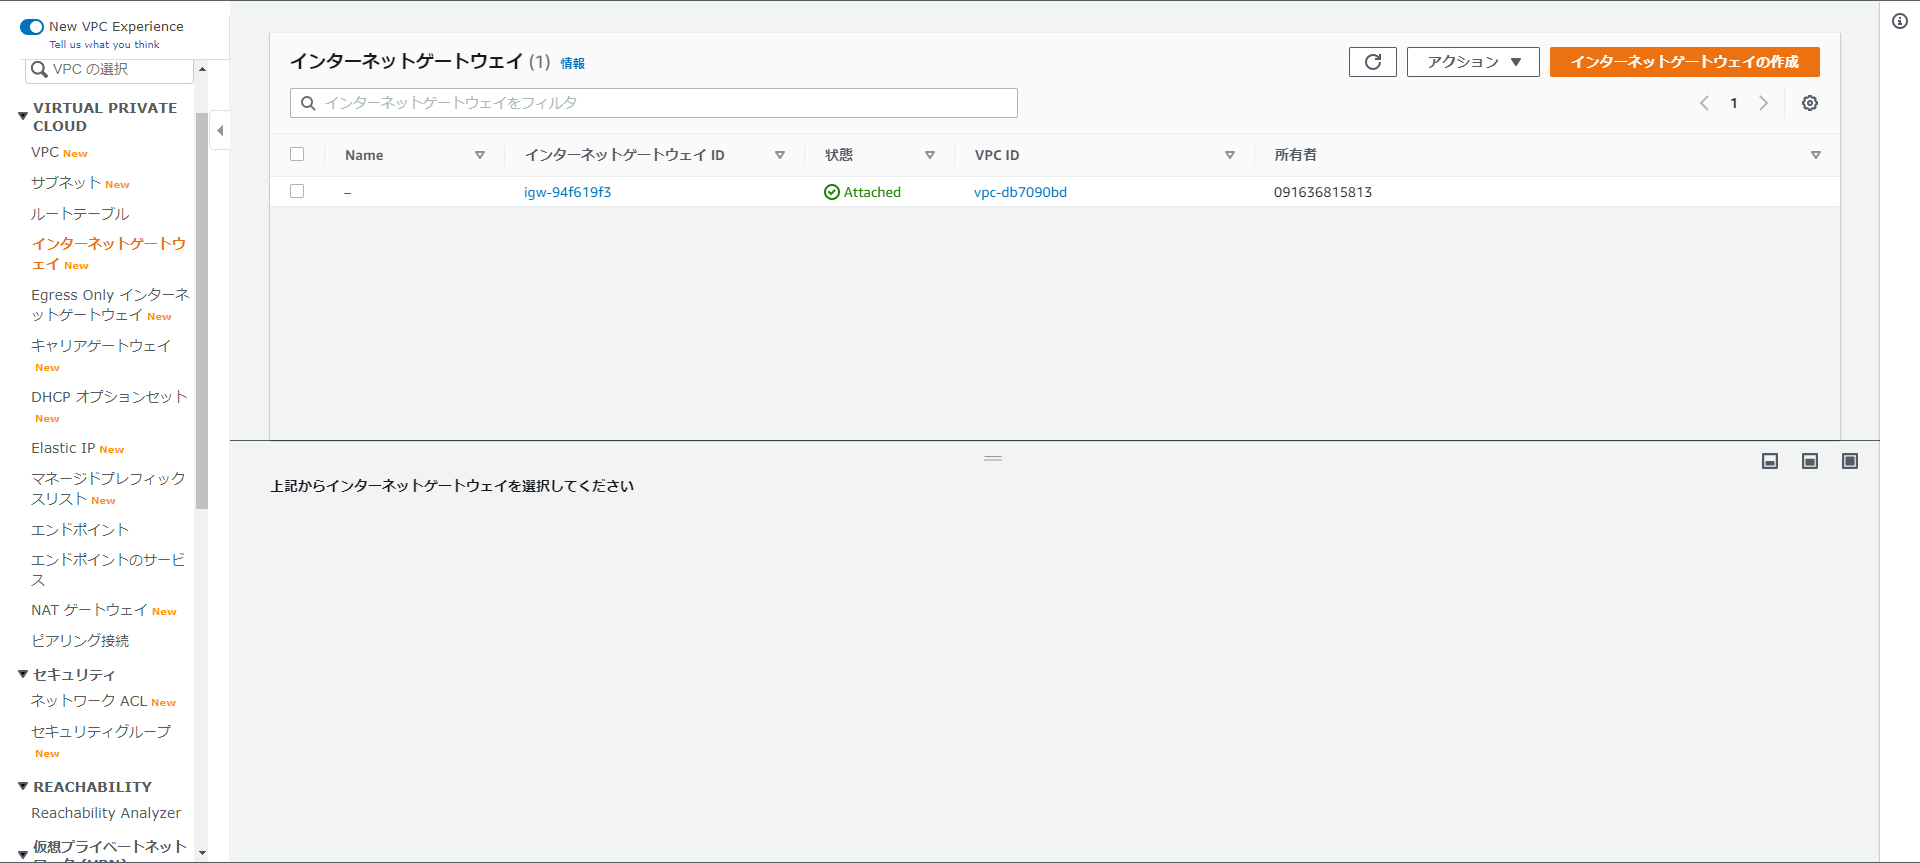The image size is (1920, 863).
Task: Click the sidebar vertical scrollbar thumb
Action: (202, 310)
